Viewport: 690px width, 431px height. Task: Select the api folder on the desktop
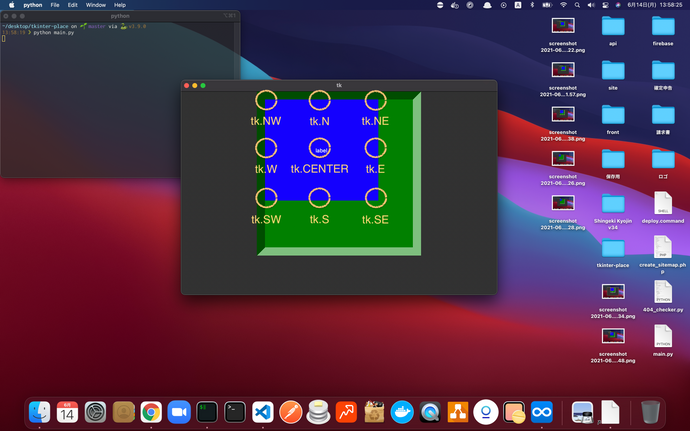[x=613, y=30]
